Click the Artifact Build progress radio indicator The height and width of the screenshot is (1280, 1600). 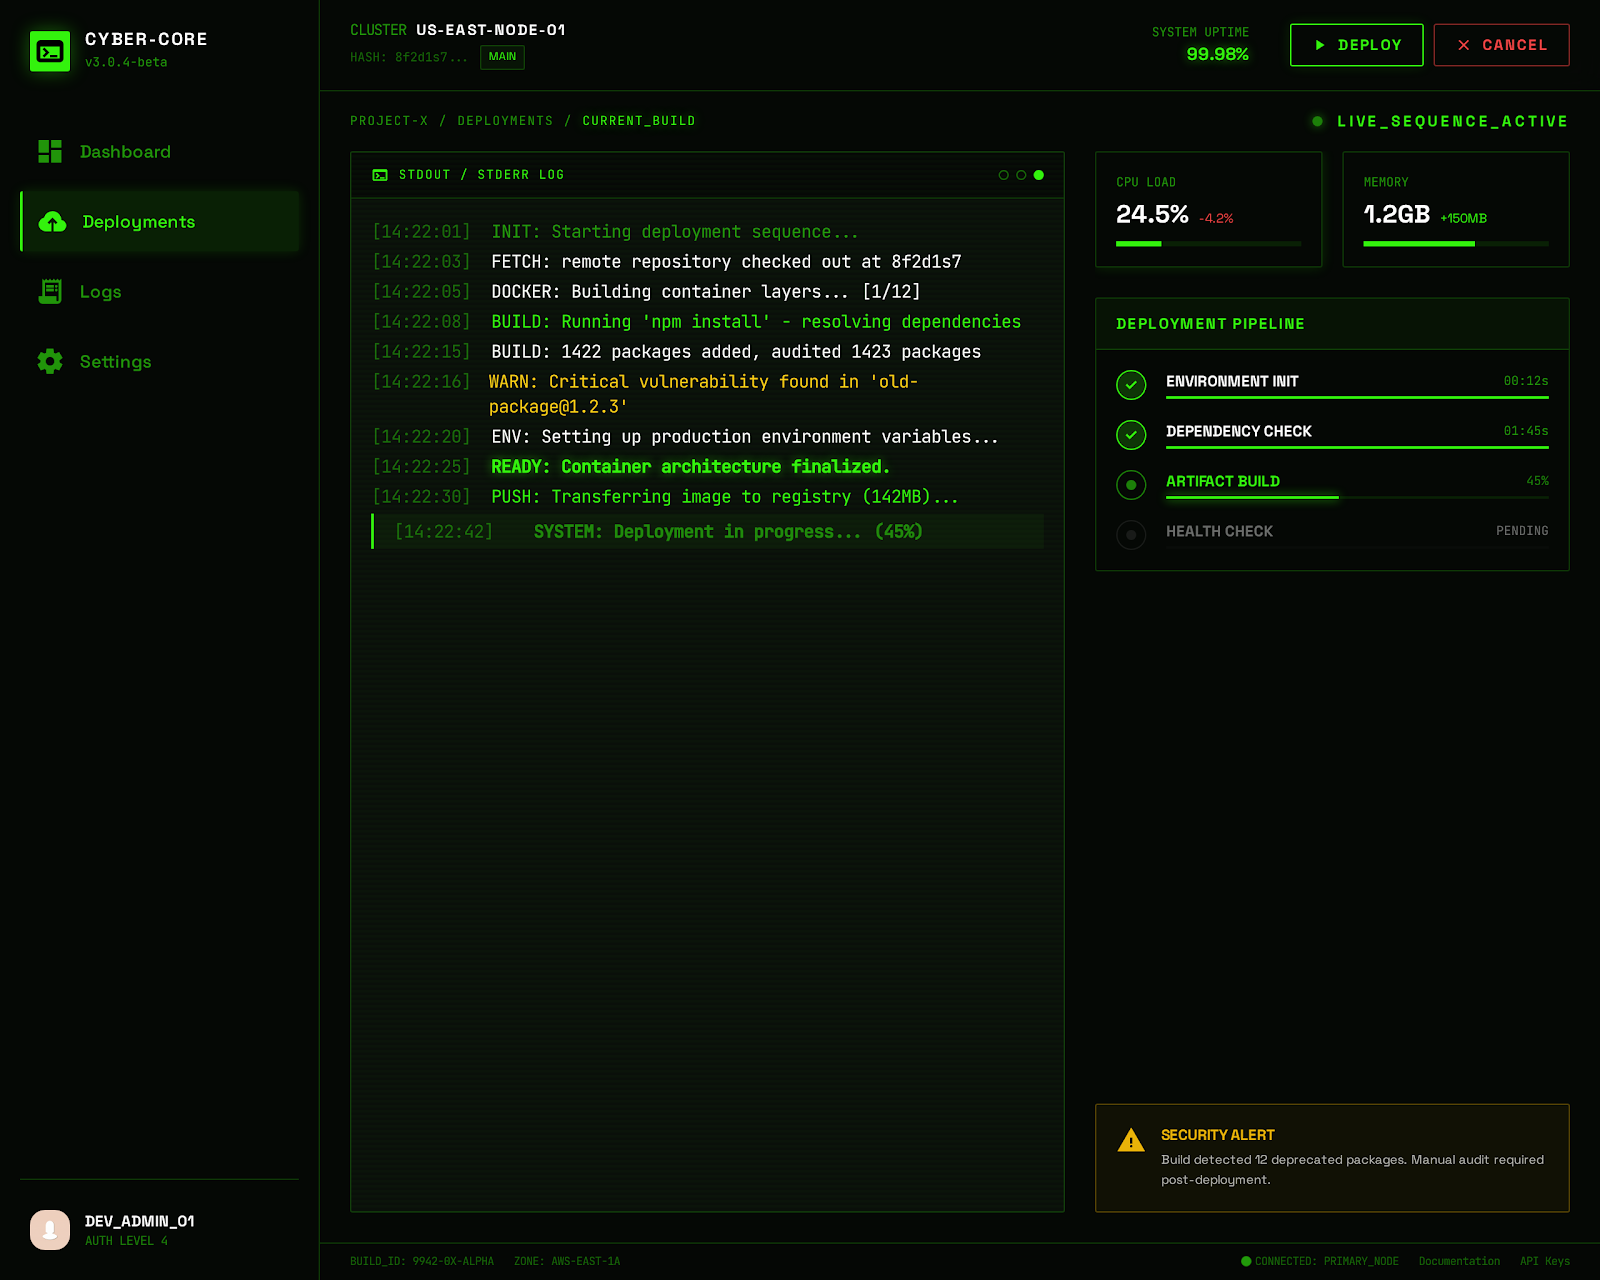pyautogui.click(x=1131, y=485)
